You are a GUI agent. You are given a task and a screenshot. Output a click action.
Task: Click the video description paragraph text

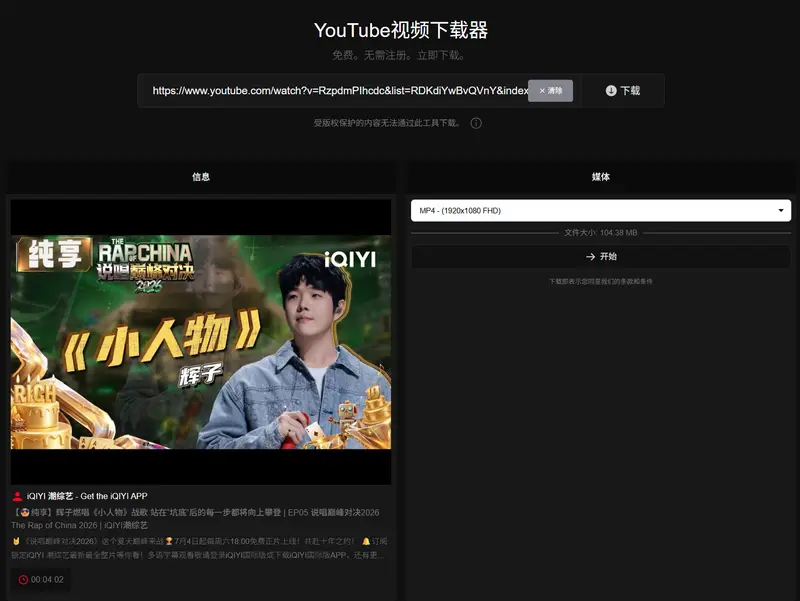[199, 548]
